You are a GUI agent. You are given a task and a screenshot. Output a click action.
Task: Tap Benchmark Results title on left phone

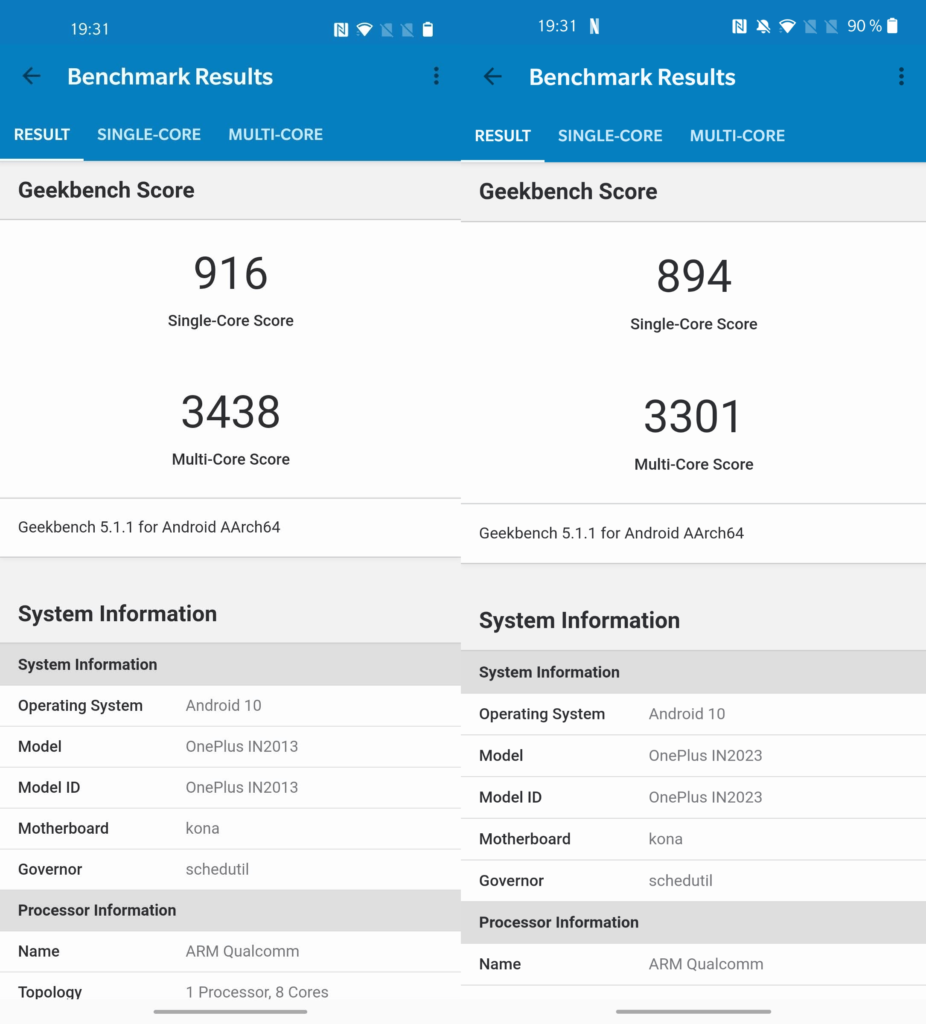point(170,76)
